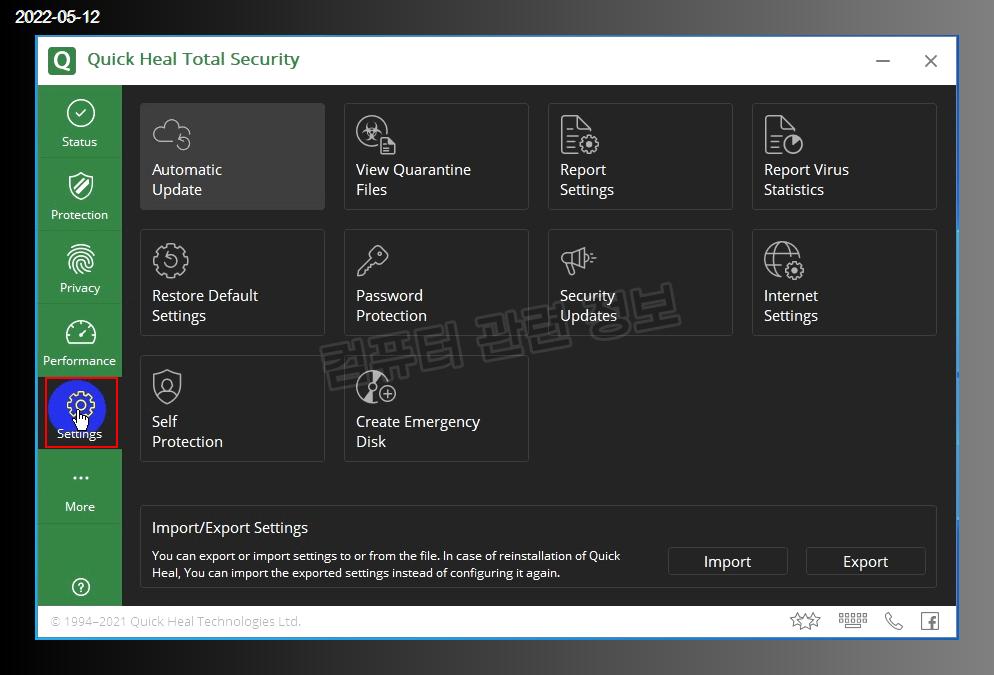Open the virtual keyboard icon

853,620
